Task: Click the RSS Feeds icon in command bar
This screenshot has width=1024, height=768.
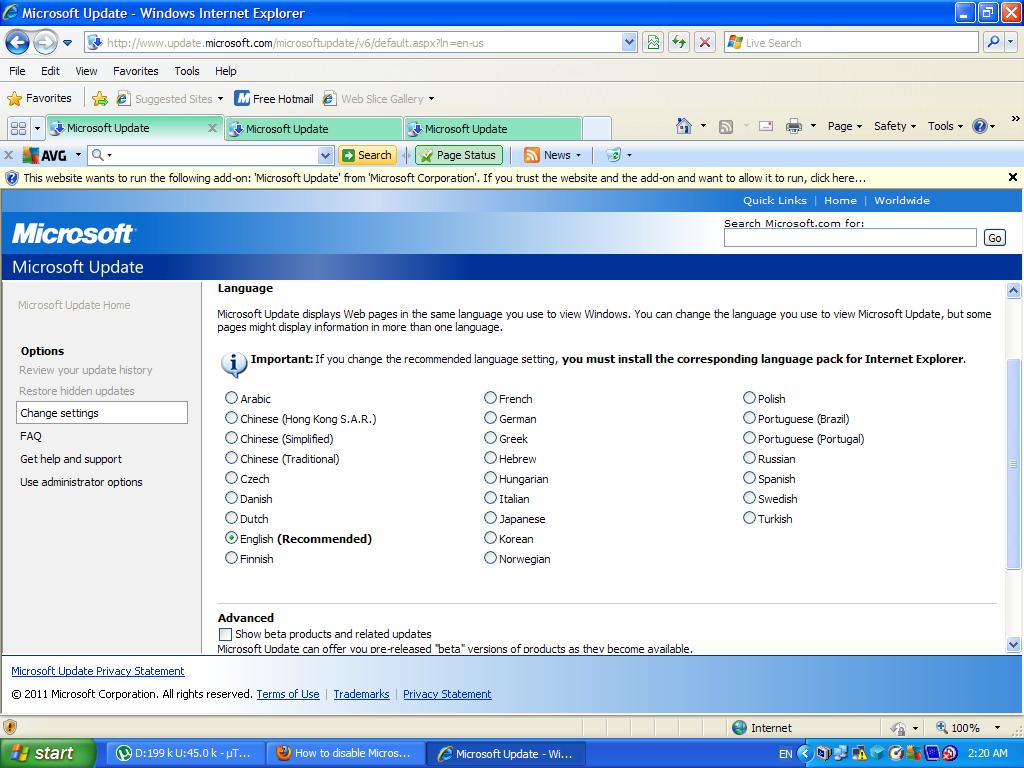Action: [x=726, y=127]
